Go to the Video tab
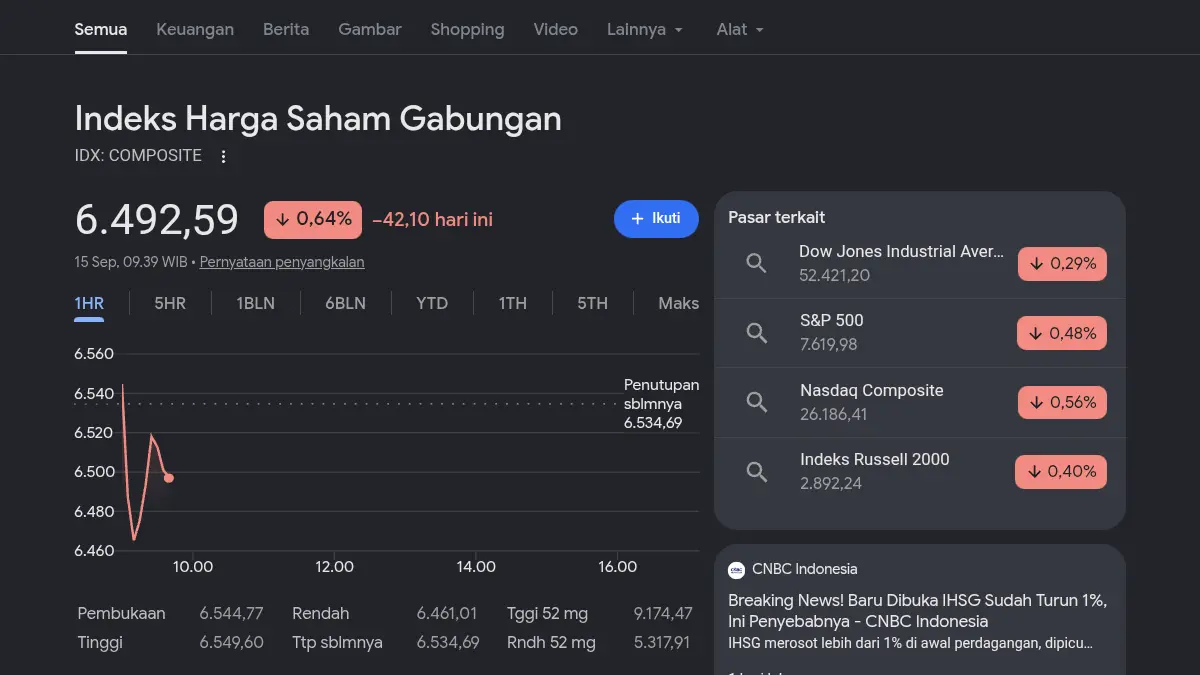This screenshot has width=1200, height=675. (x=556, y=29)
